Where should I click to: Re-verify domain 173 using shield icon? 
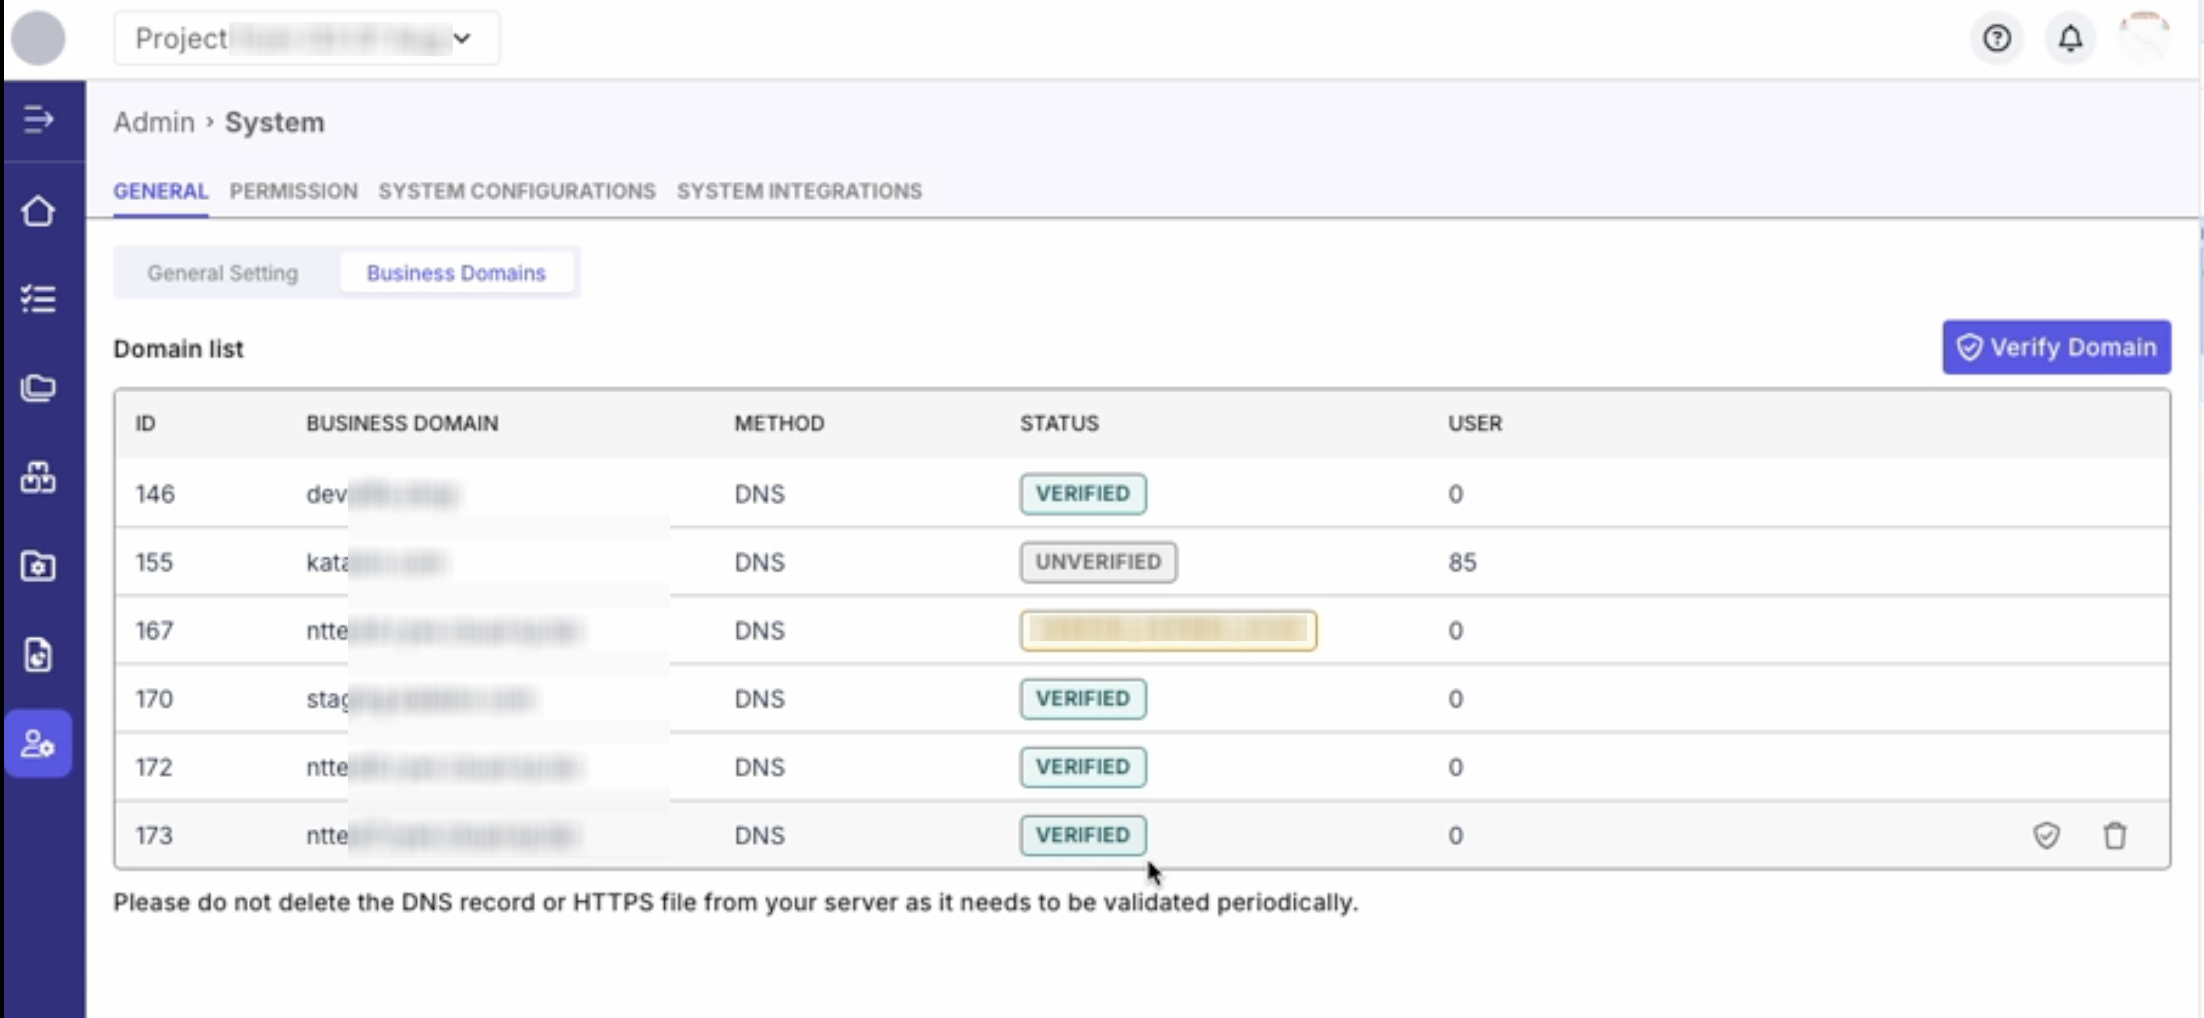point(2046,835)
